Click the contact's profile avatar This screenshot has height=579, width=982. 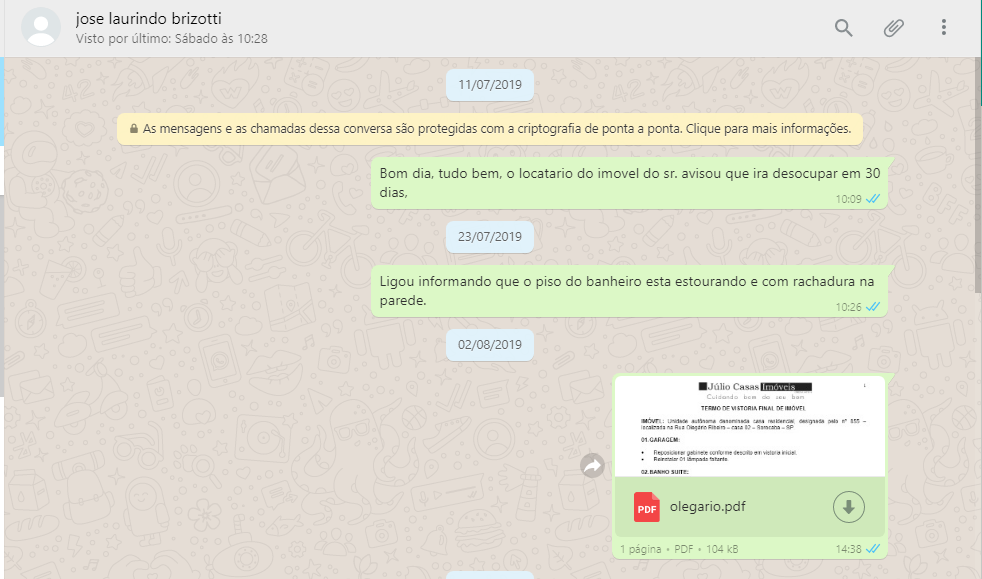(x=41, y=28)
